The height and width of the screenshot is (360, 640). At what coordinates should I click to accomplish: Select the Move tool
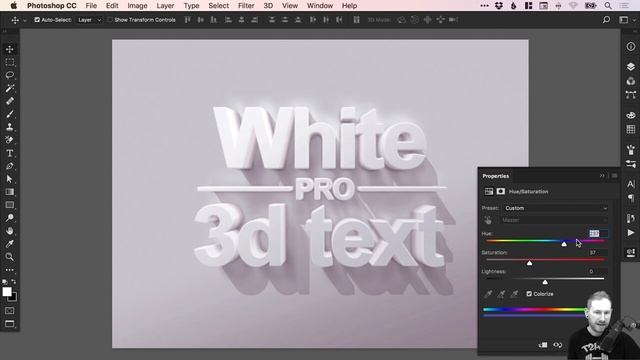point(9,49)
